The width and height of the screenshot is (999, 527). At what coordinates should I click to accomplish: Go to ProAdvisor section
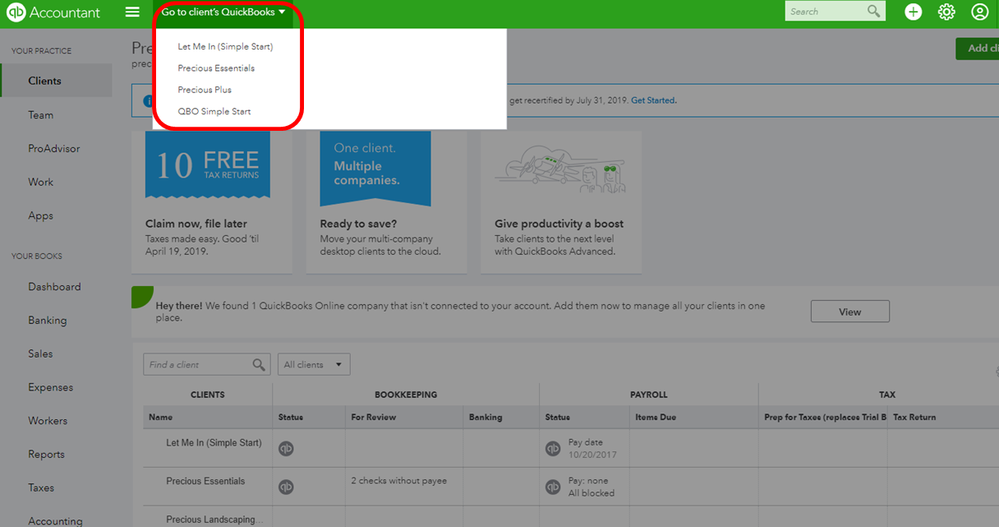pyautogui.click(x=54, y=148)
